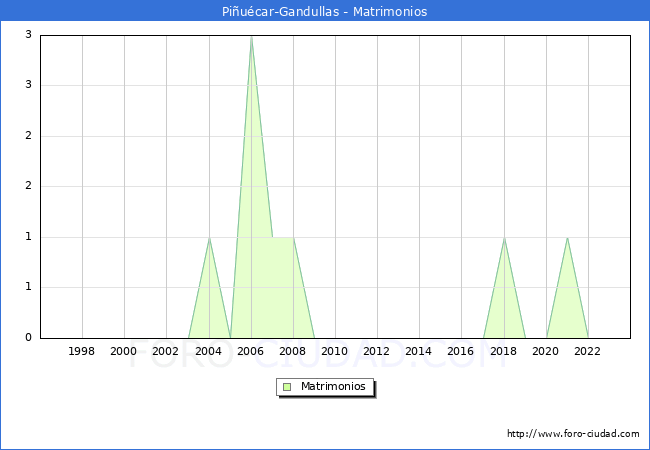Open the www.foro-ciudad.com link

pyautogui.click(x=573, y=434)
